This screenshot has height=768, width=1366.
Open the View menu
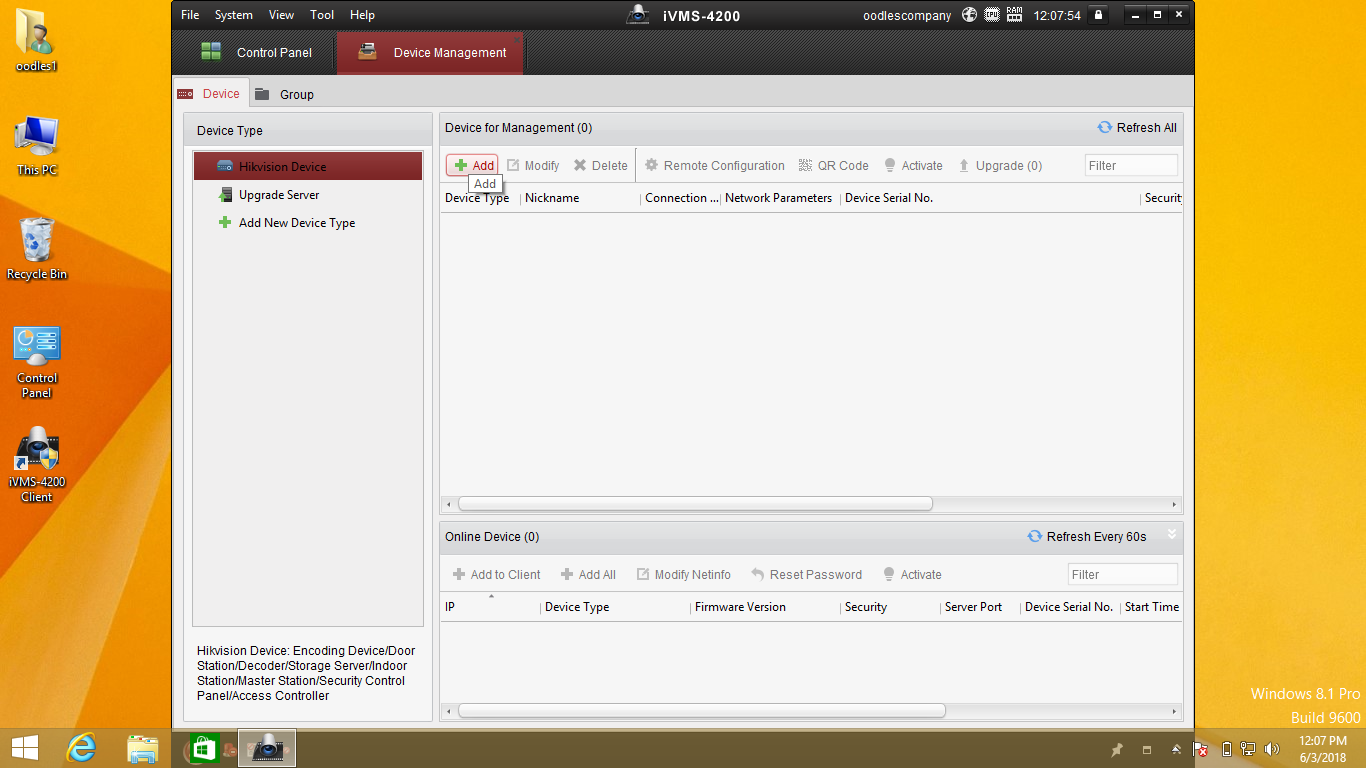coord(281,15)
